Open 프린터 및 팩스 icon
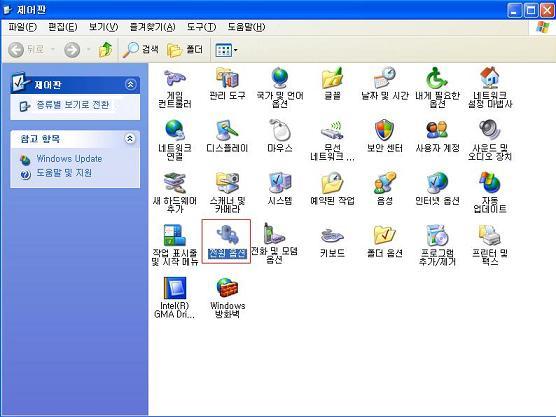 pyautogui.click(x=490, y=235)
